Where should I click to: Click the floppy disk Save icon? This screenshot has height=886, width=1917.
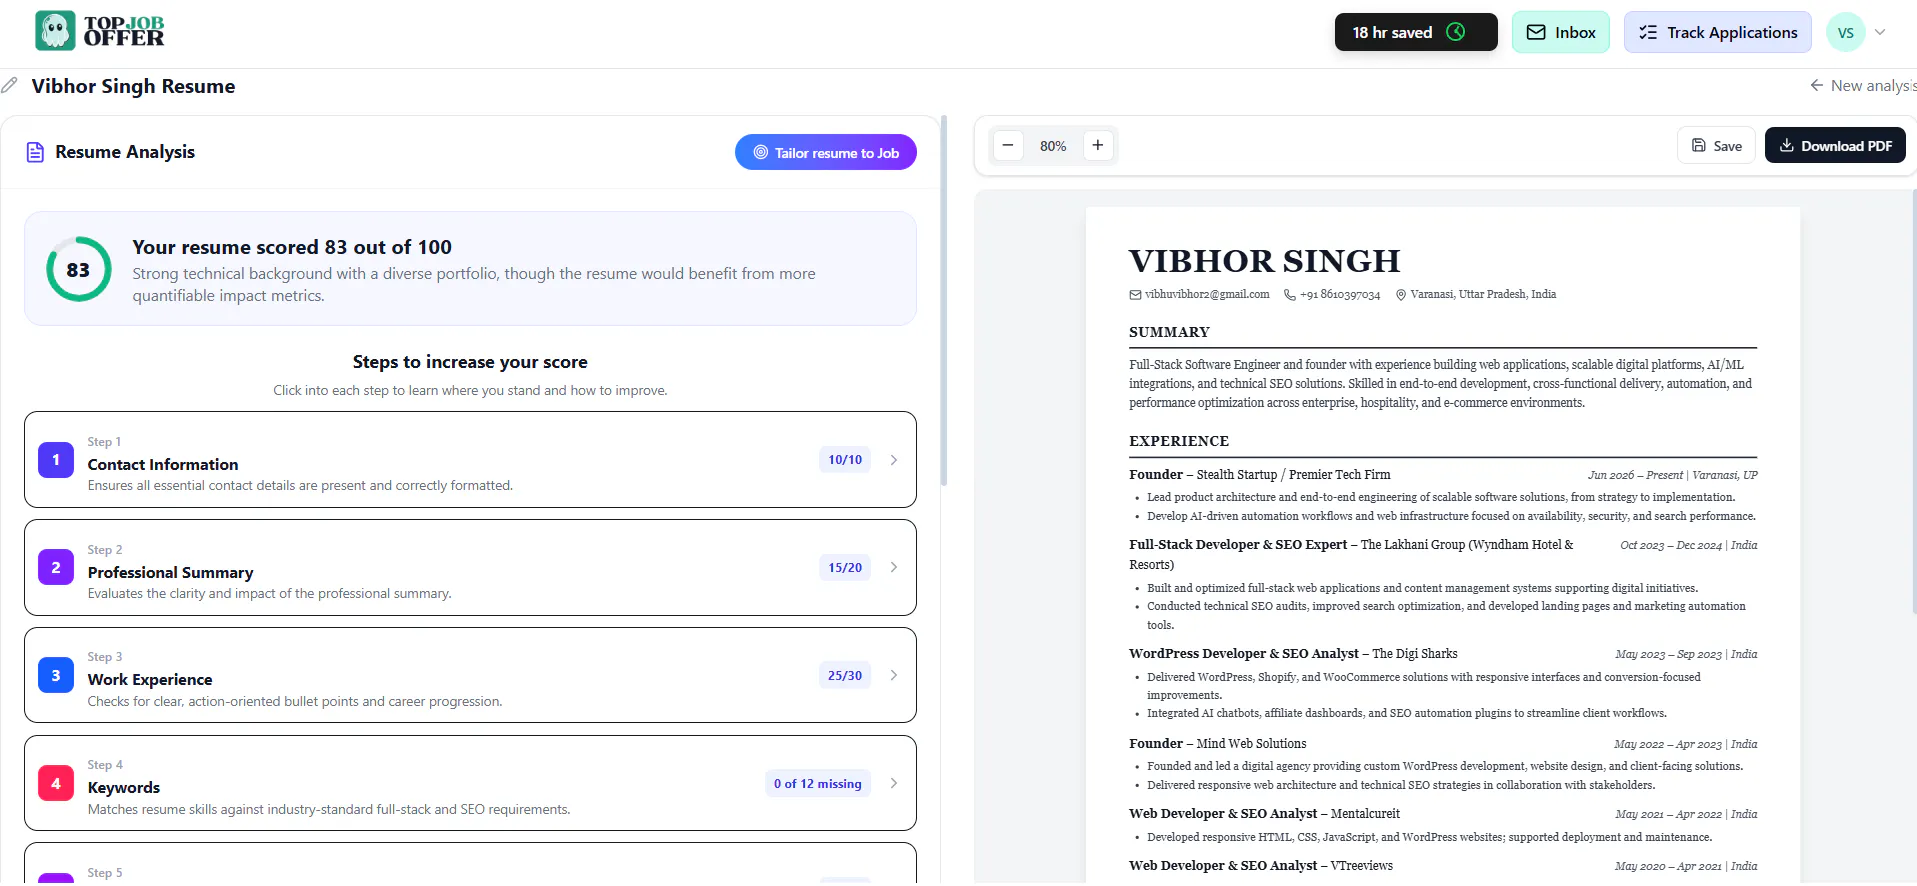(1699, 145)
